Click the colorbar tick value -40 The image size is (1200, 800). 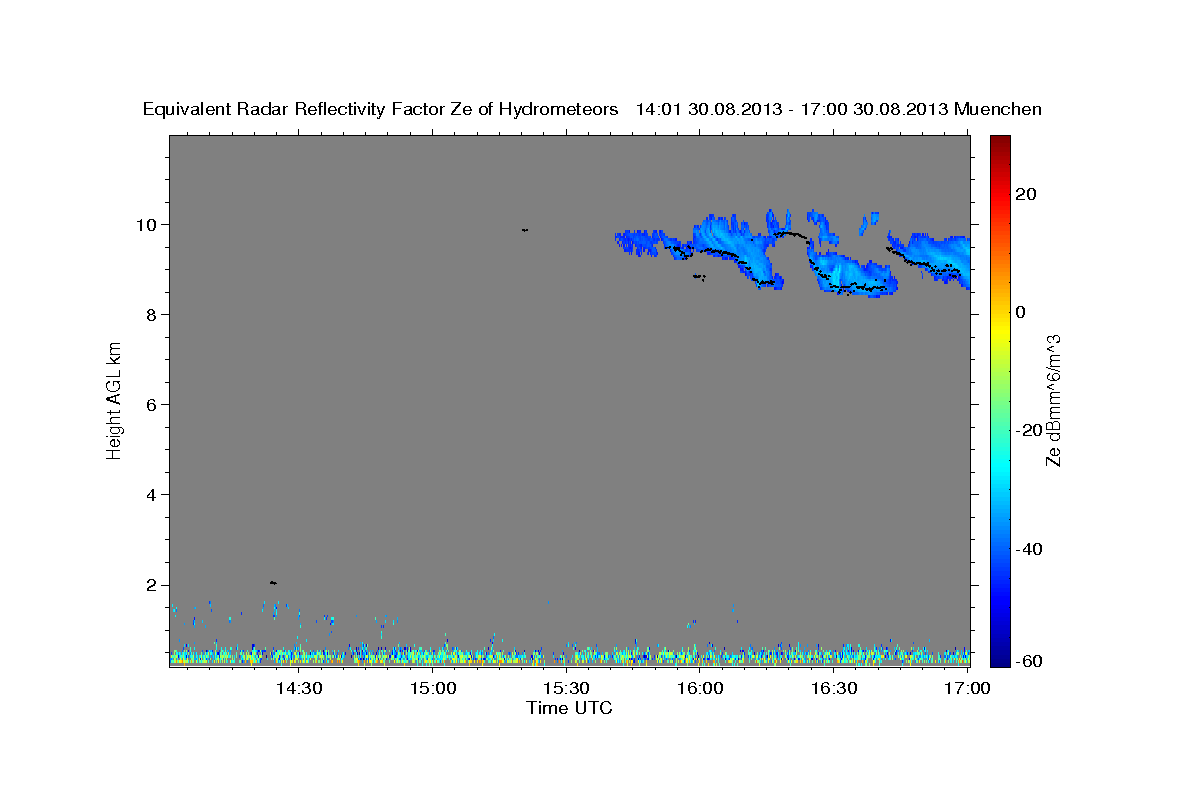tap(1031, 549)
